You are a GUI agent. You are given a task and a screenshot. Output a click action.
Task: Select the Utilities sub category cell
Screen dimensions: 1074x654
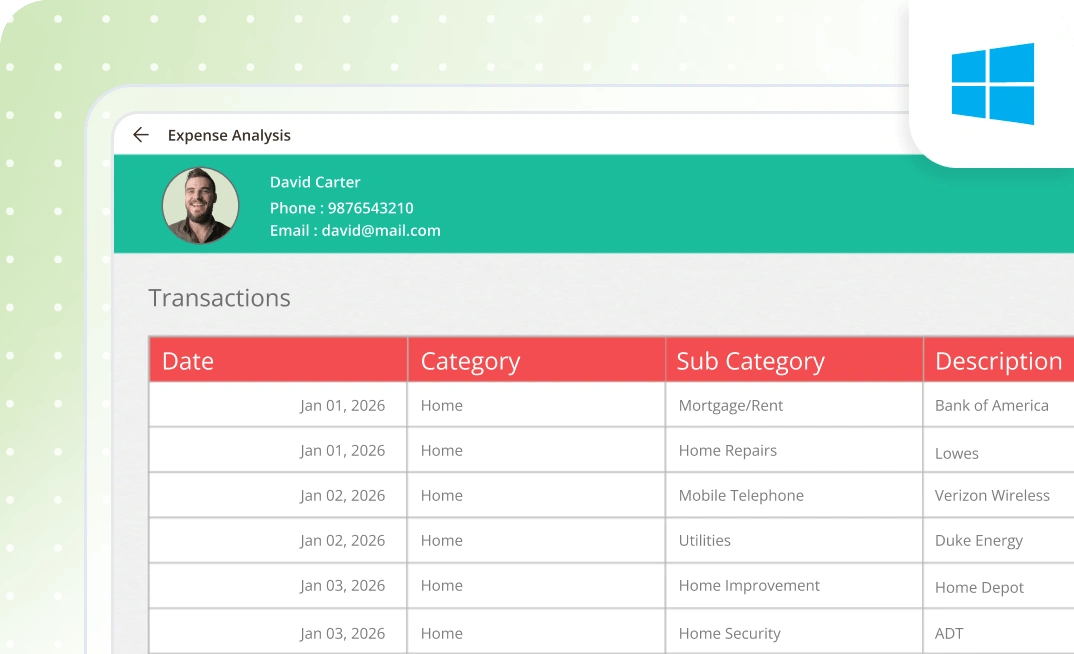(x=794, y=540)
